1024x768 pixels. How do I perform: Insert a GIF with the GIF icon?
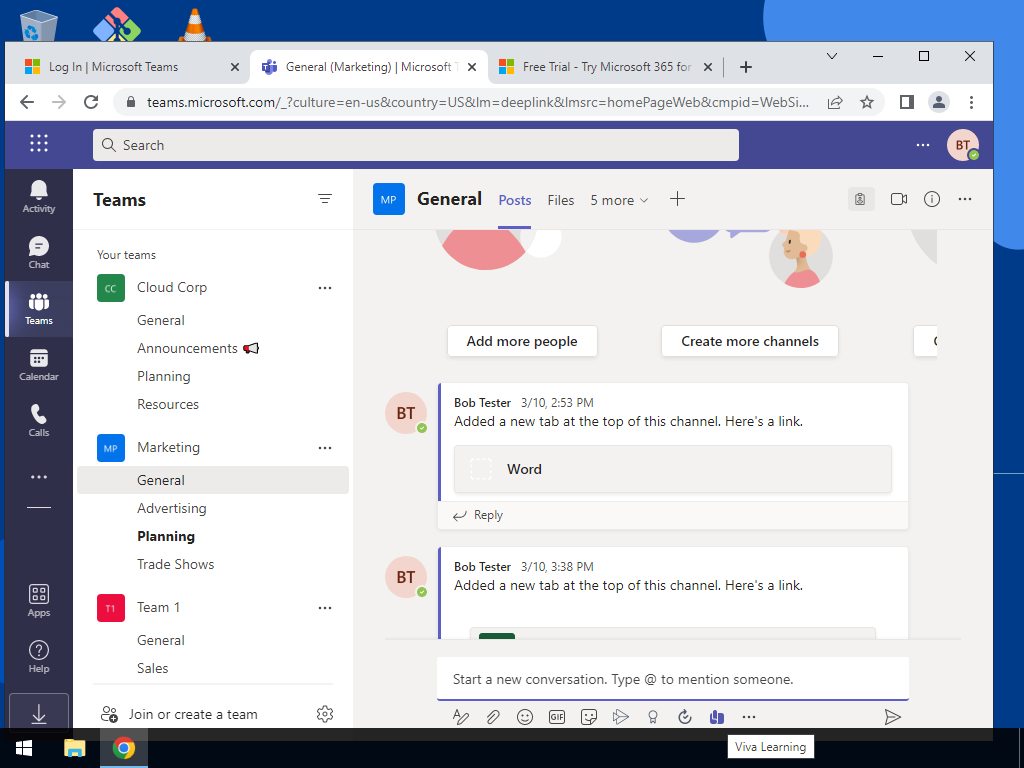[556, 717]
